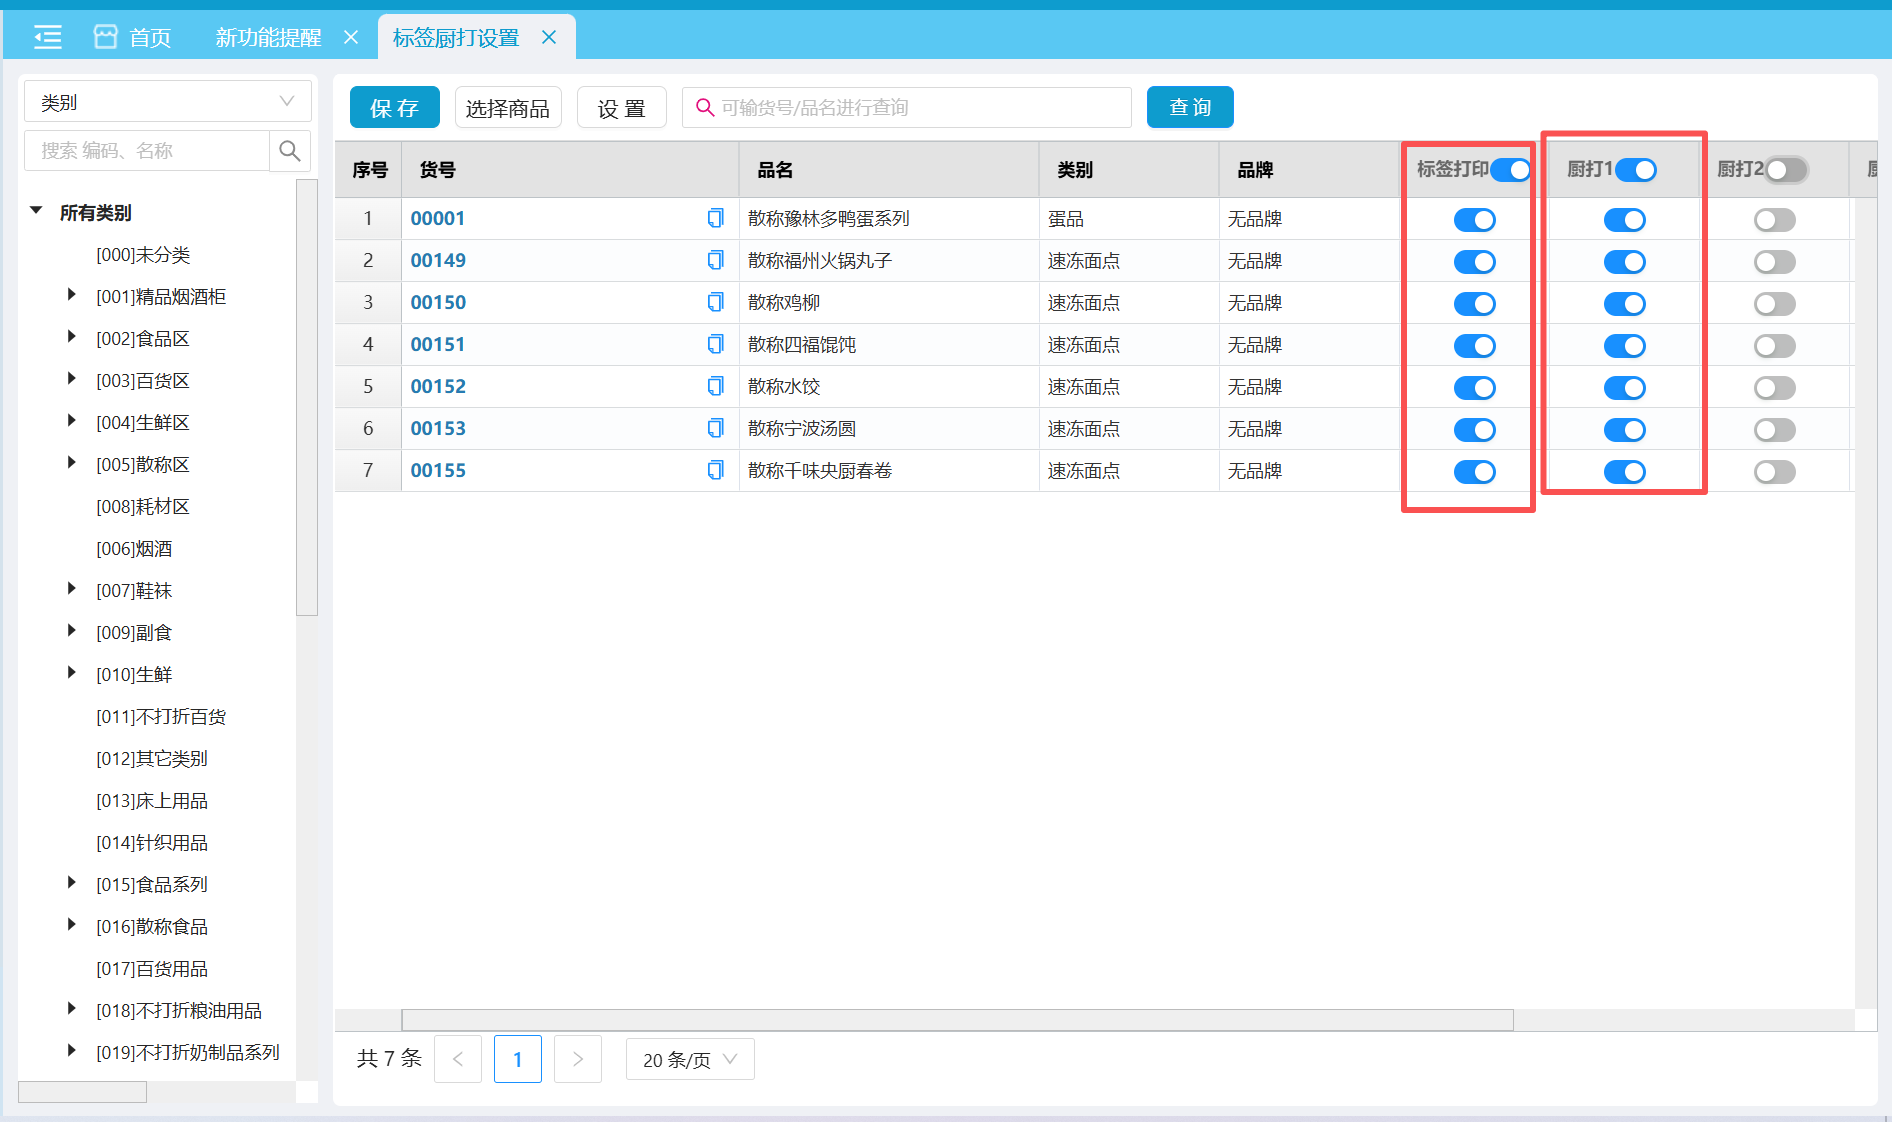The width and height of the screenshot is (1892, 1122).
Task: Expand the [005]散称区 category
Action: 71,462
